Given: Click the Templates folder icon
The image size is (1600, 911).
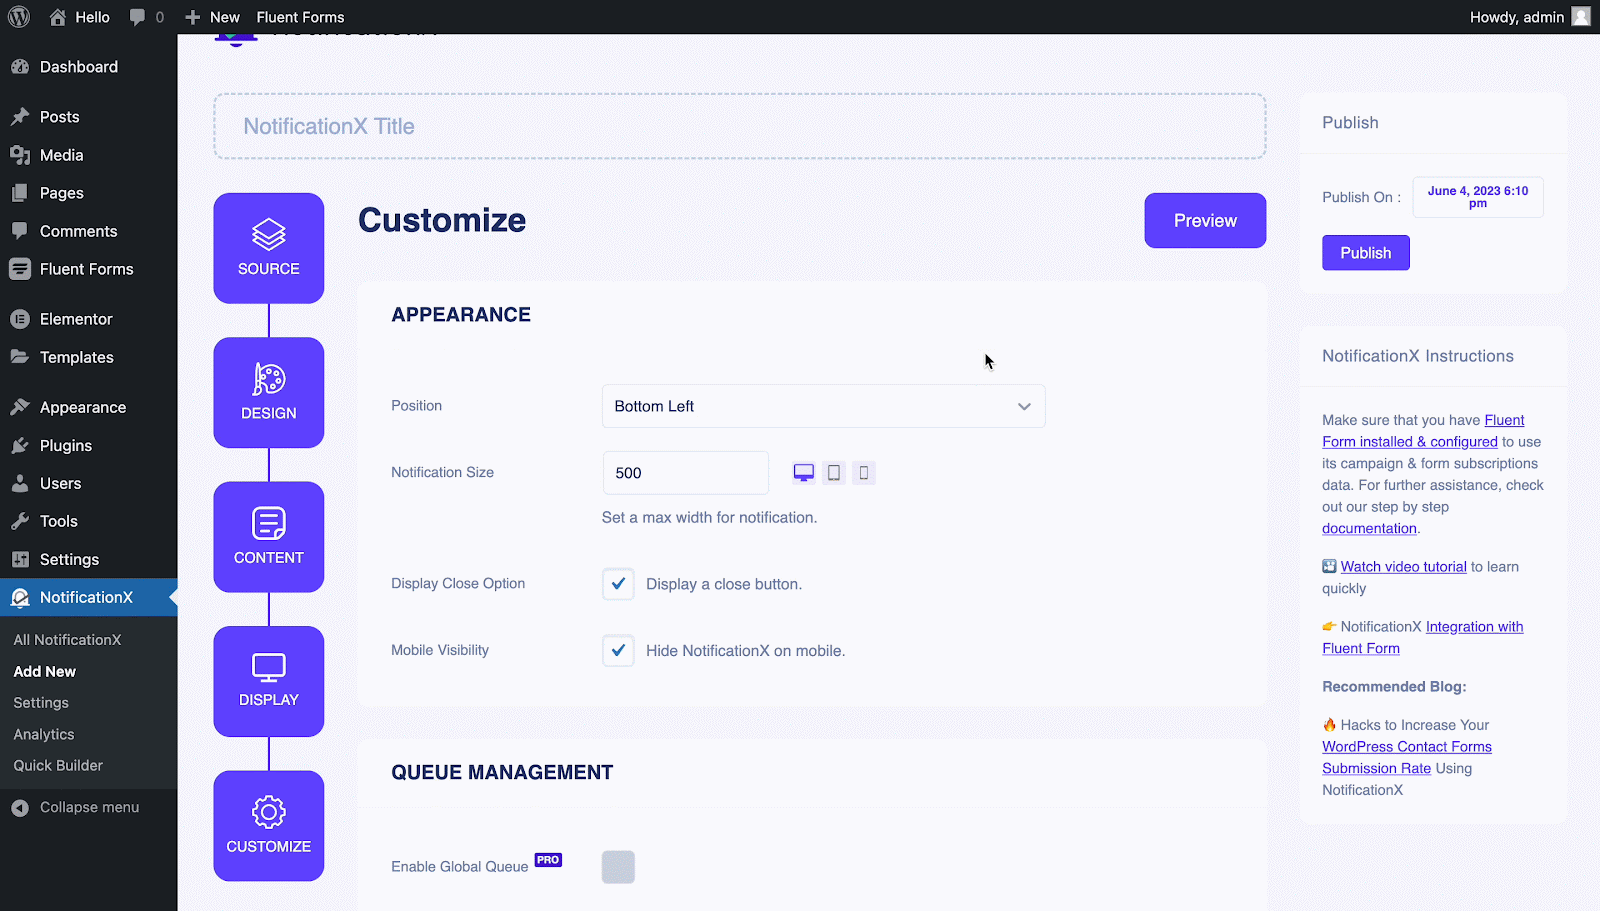Looking at the screenshot, I should 20,357.
